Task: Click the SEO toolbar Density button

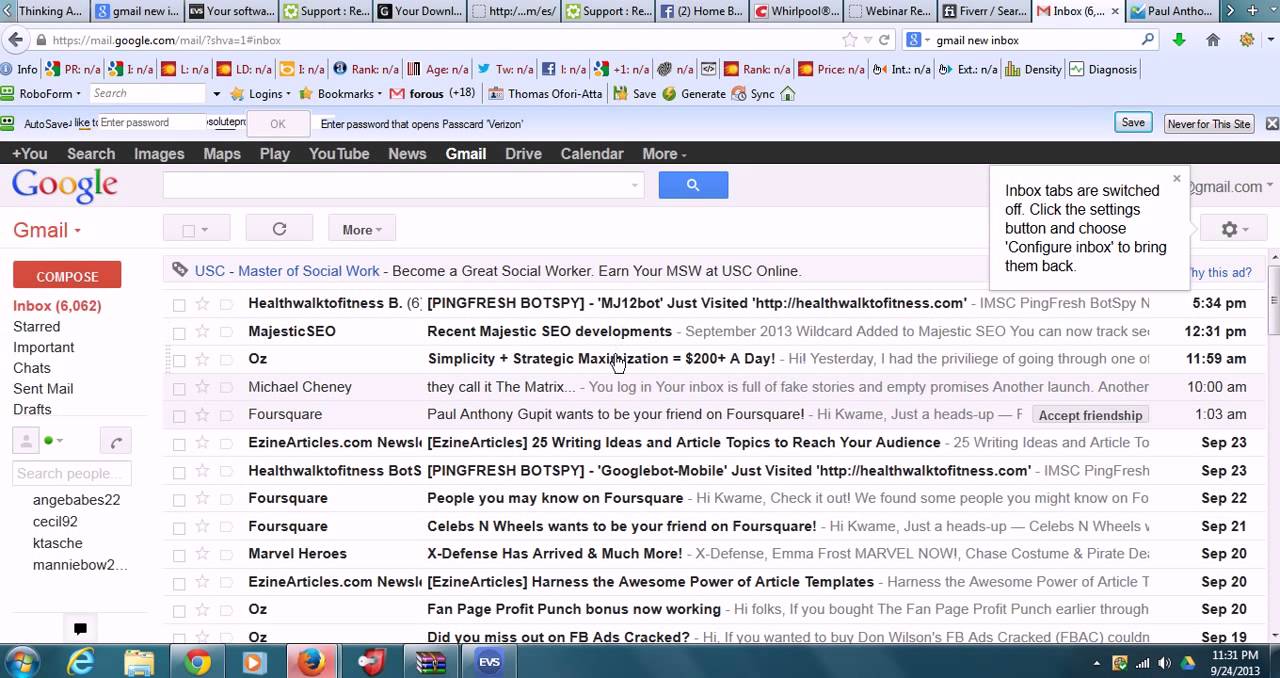Action: pyautogui.click(x=1033, y=69)
